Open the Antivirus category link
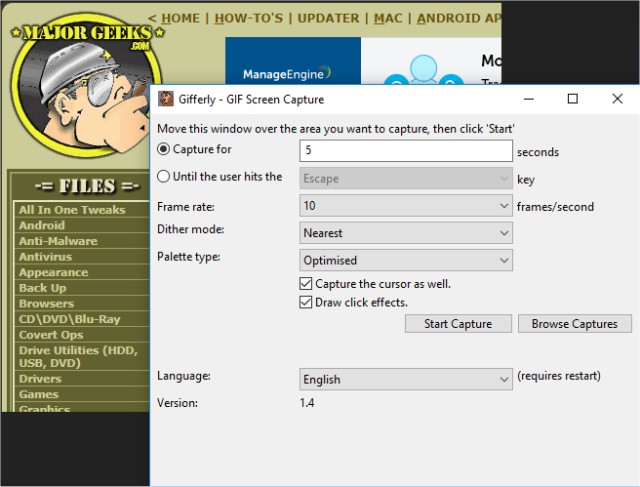The width and height of the screenshot is (640, 487). [x=45, y=257]
